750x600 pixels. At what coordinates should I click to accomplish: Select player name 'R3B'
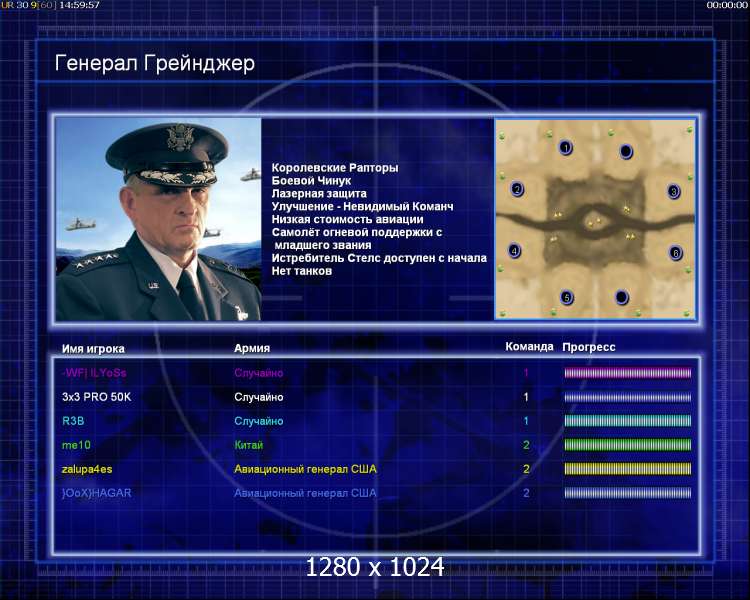click(x=73, y=421)
